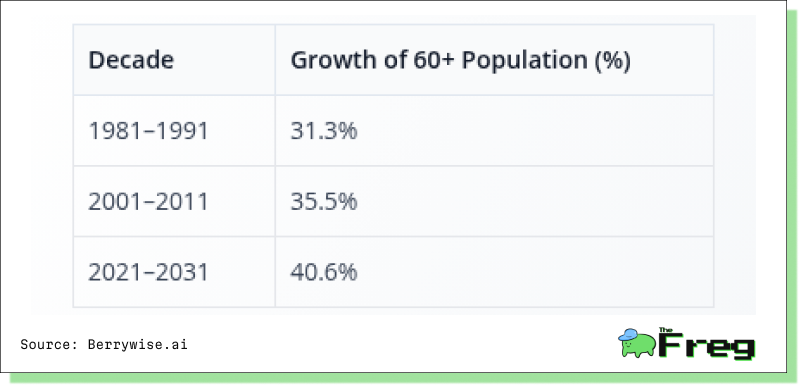The height and width of the screenshot is (385, 799).
Task: Open the Berrywise.ai source link
Action: click(x=137, y=345)
